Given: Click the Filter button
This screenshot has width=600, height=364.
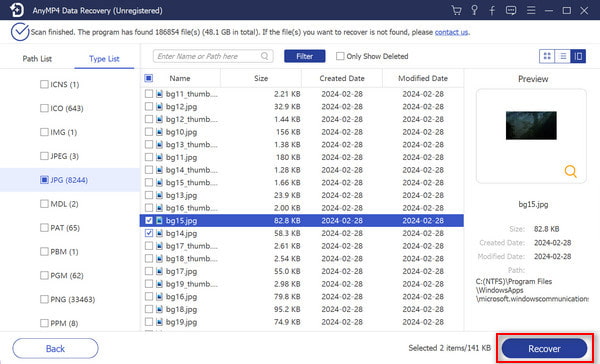Looking at the screenshot, I should (305, 56).
